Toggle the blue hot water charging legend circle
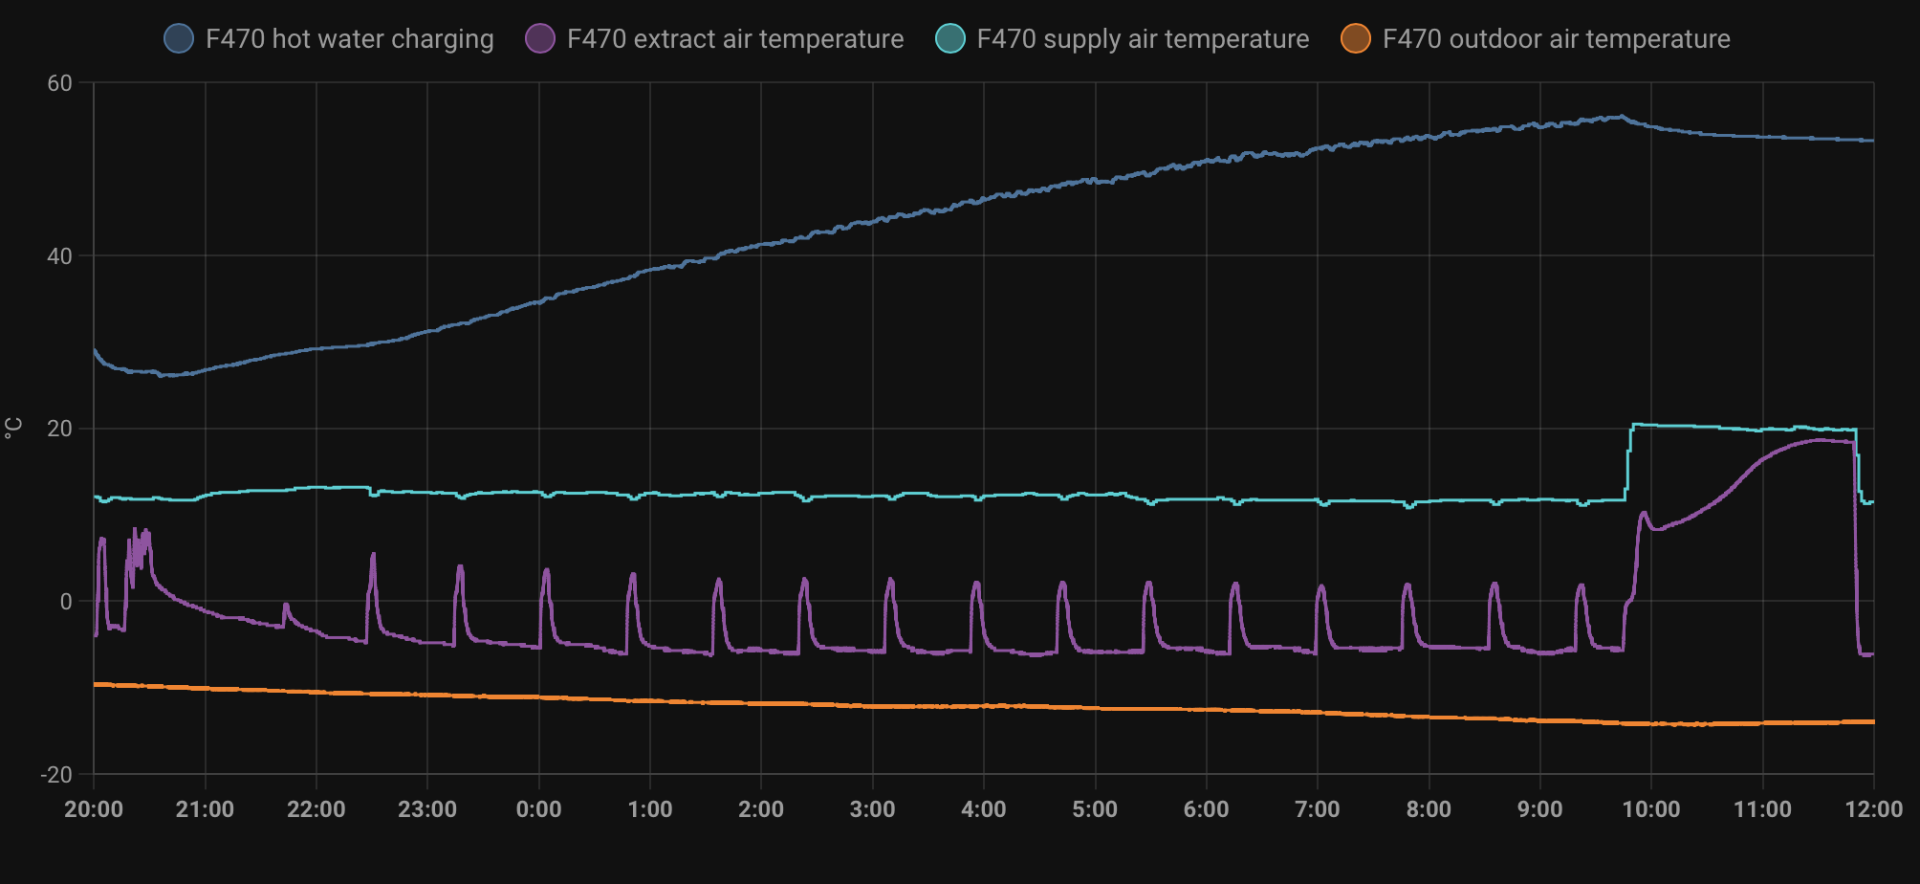 tap(178, 39)
